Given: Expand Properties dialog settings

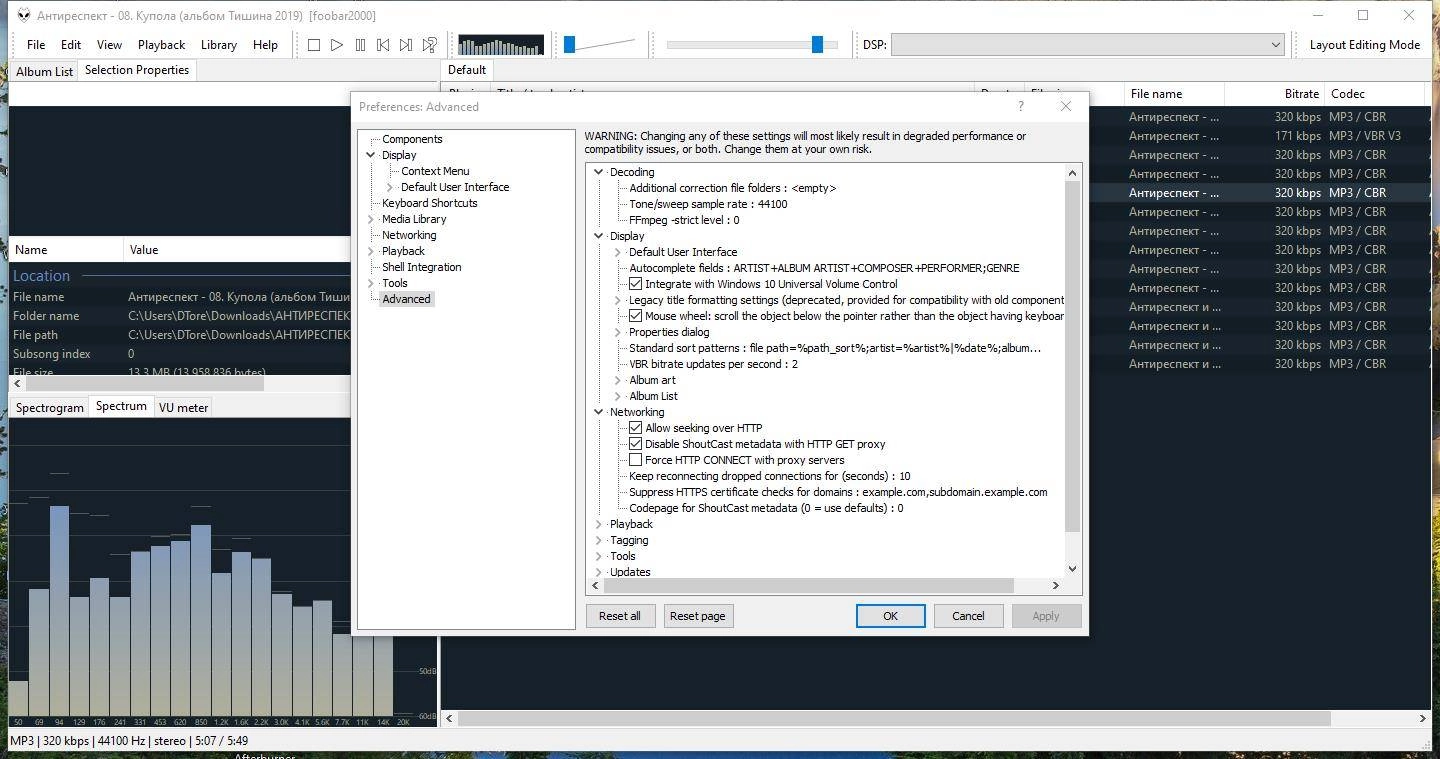Looking at the screenshot, I should (618, 332).
